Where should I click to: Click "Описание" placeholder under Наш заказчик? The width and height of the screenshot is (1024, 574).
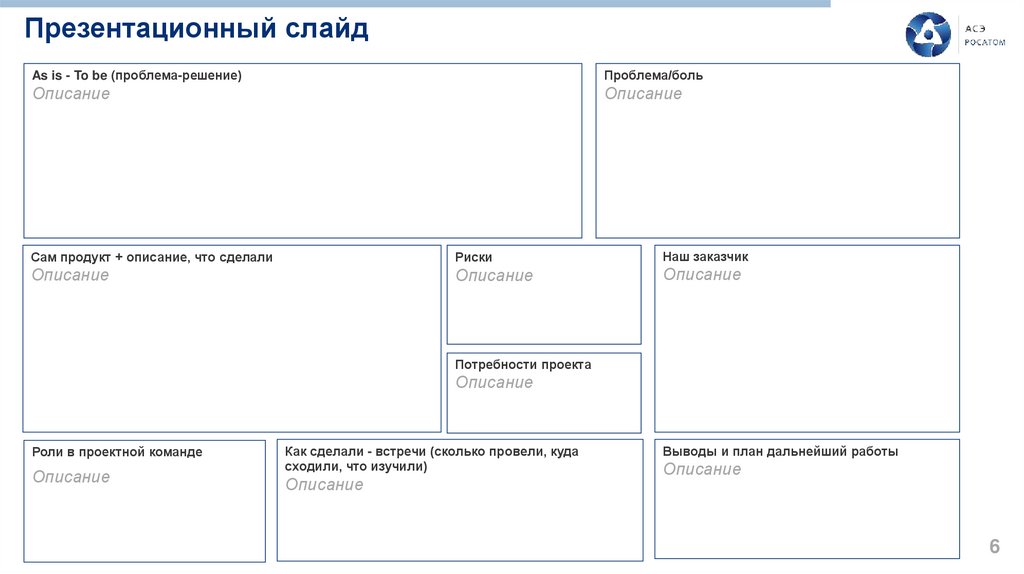pos(702,274)
